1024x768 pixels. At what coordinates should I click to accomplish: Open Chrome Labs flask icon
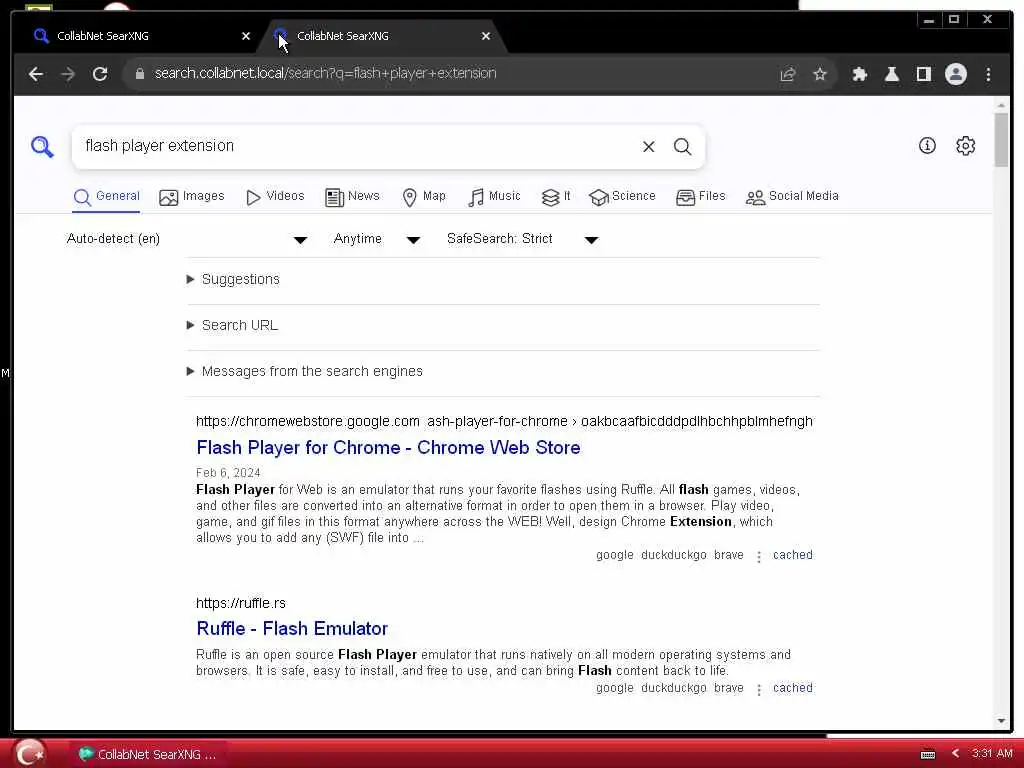point(891,74)
